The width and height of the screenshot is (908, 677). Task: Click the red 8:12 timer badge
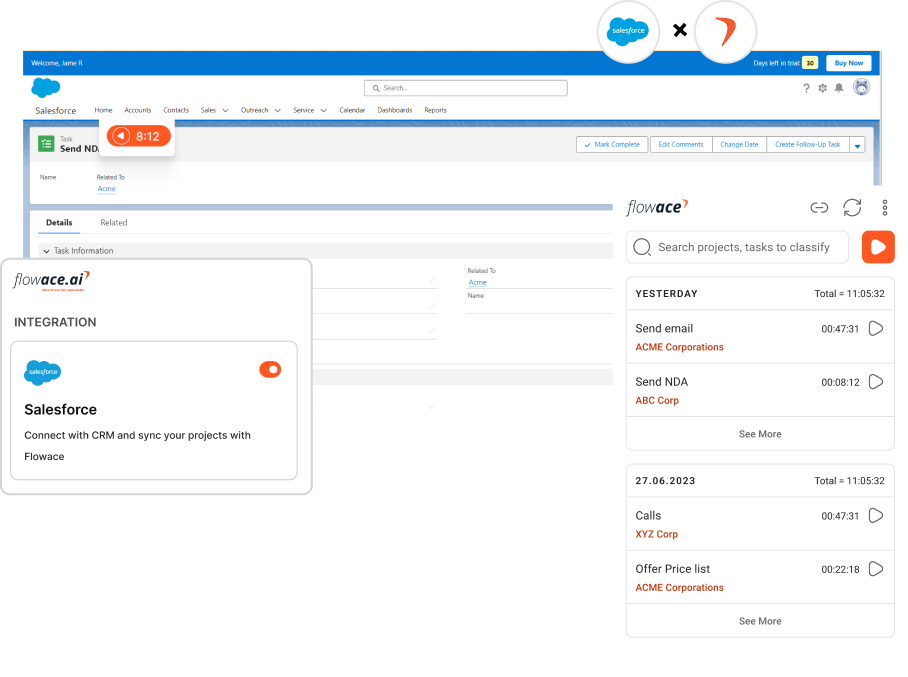(x=137, y=135)
